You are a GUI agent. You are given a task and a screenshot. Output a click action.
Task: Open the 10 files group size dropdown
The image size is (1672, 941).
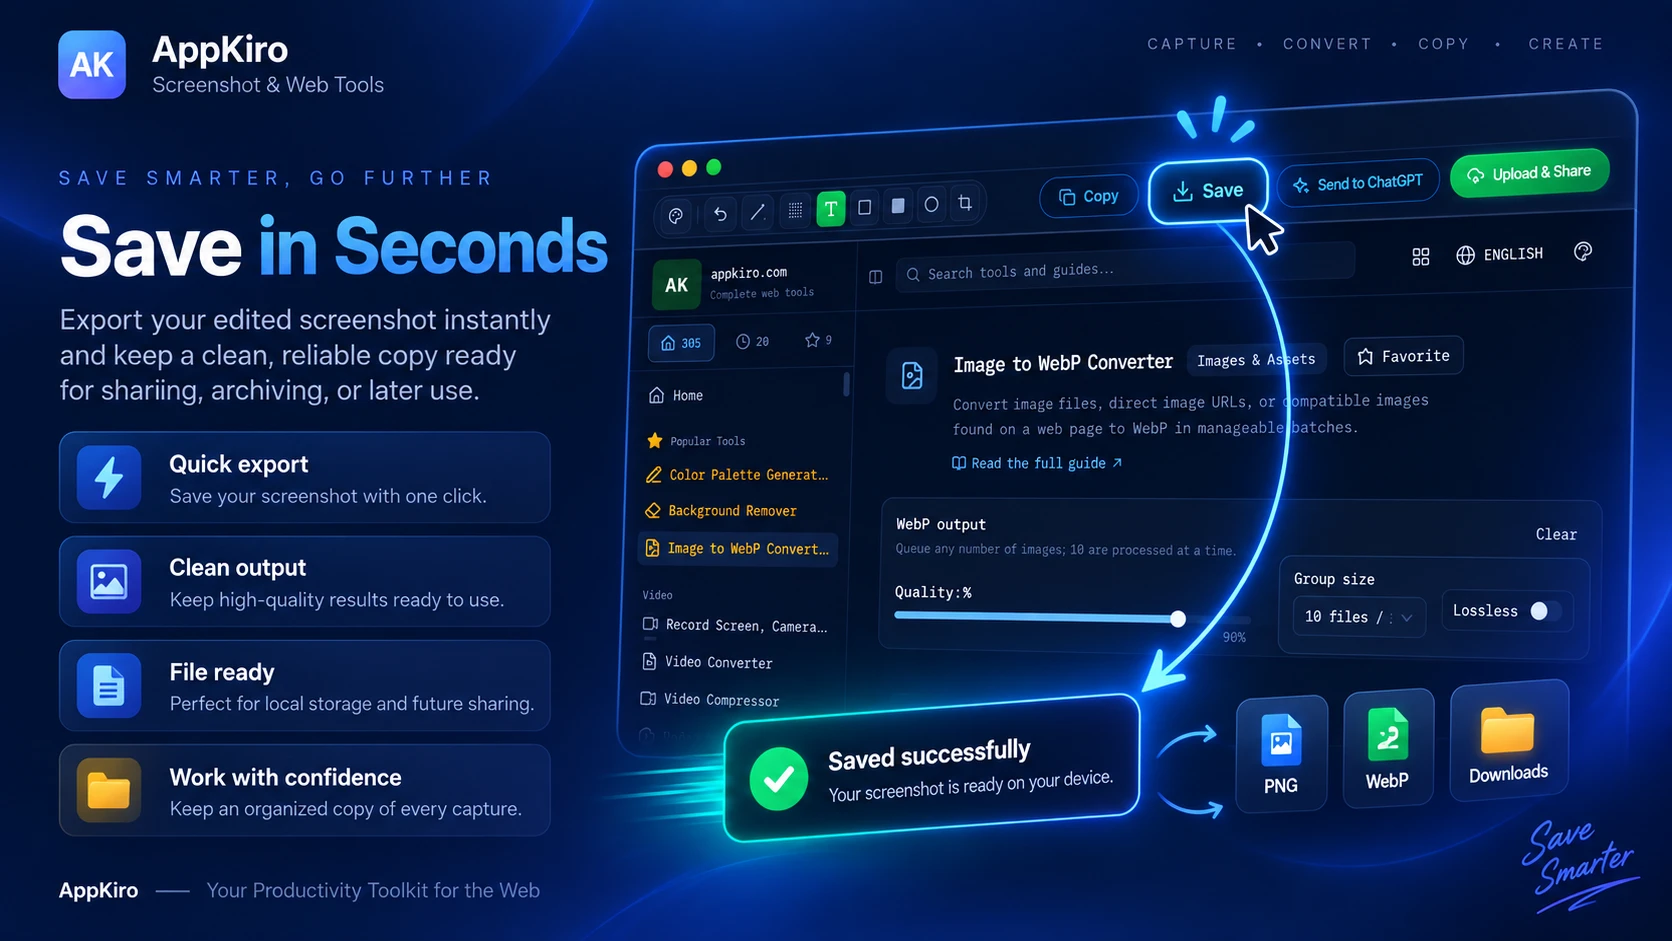coord(1358,617)
